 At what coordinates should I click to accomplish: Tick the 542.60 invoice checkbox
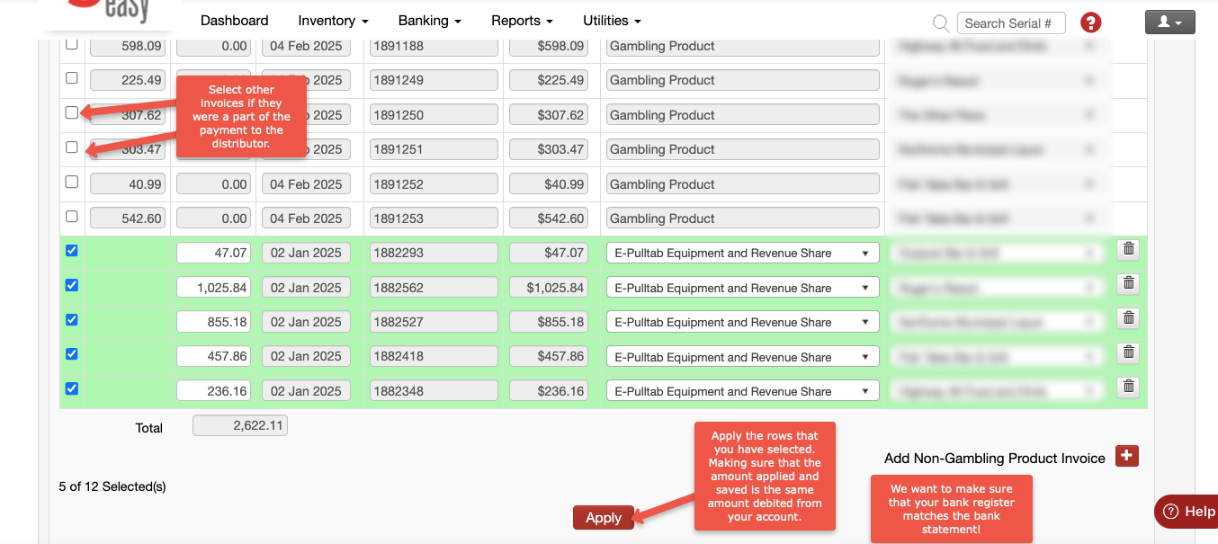[x=71, y=216]
